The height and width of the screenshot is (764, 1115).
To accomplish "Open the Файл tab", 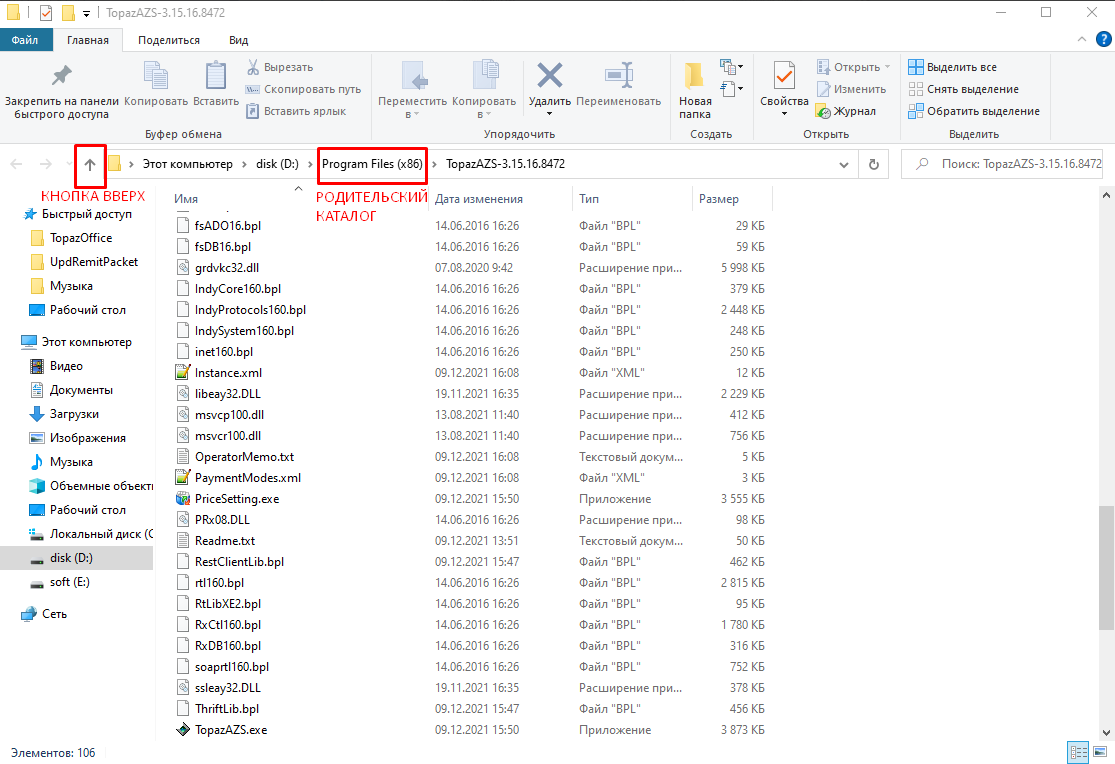I will pos(25,40).
